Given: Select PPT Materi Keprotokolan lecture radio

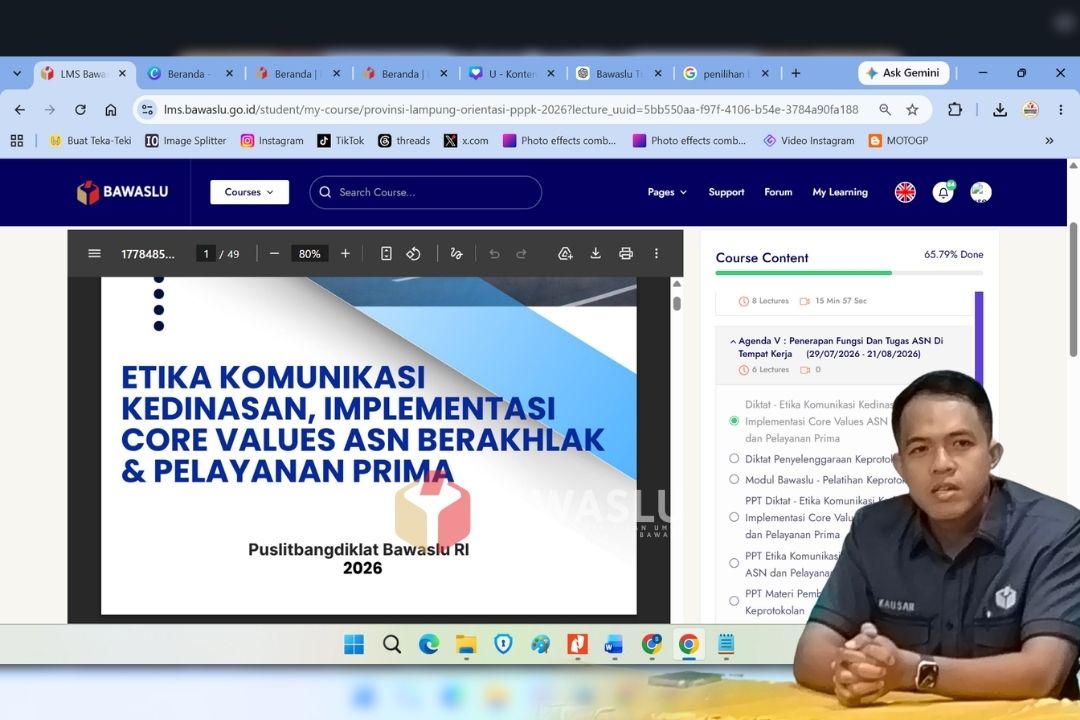Looking at the screenshot, I should pyautogui.click(x=734, y=601).
